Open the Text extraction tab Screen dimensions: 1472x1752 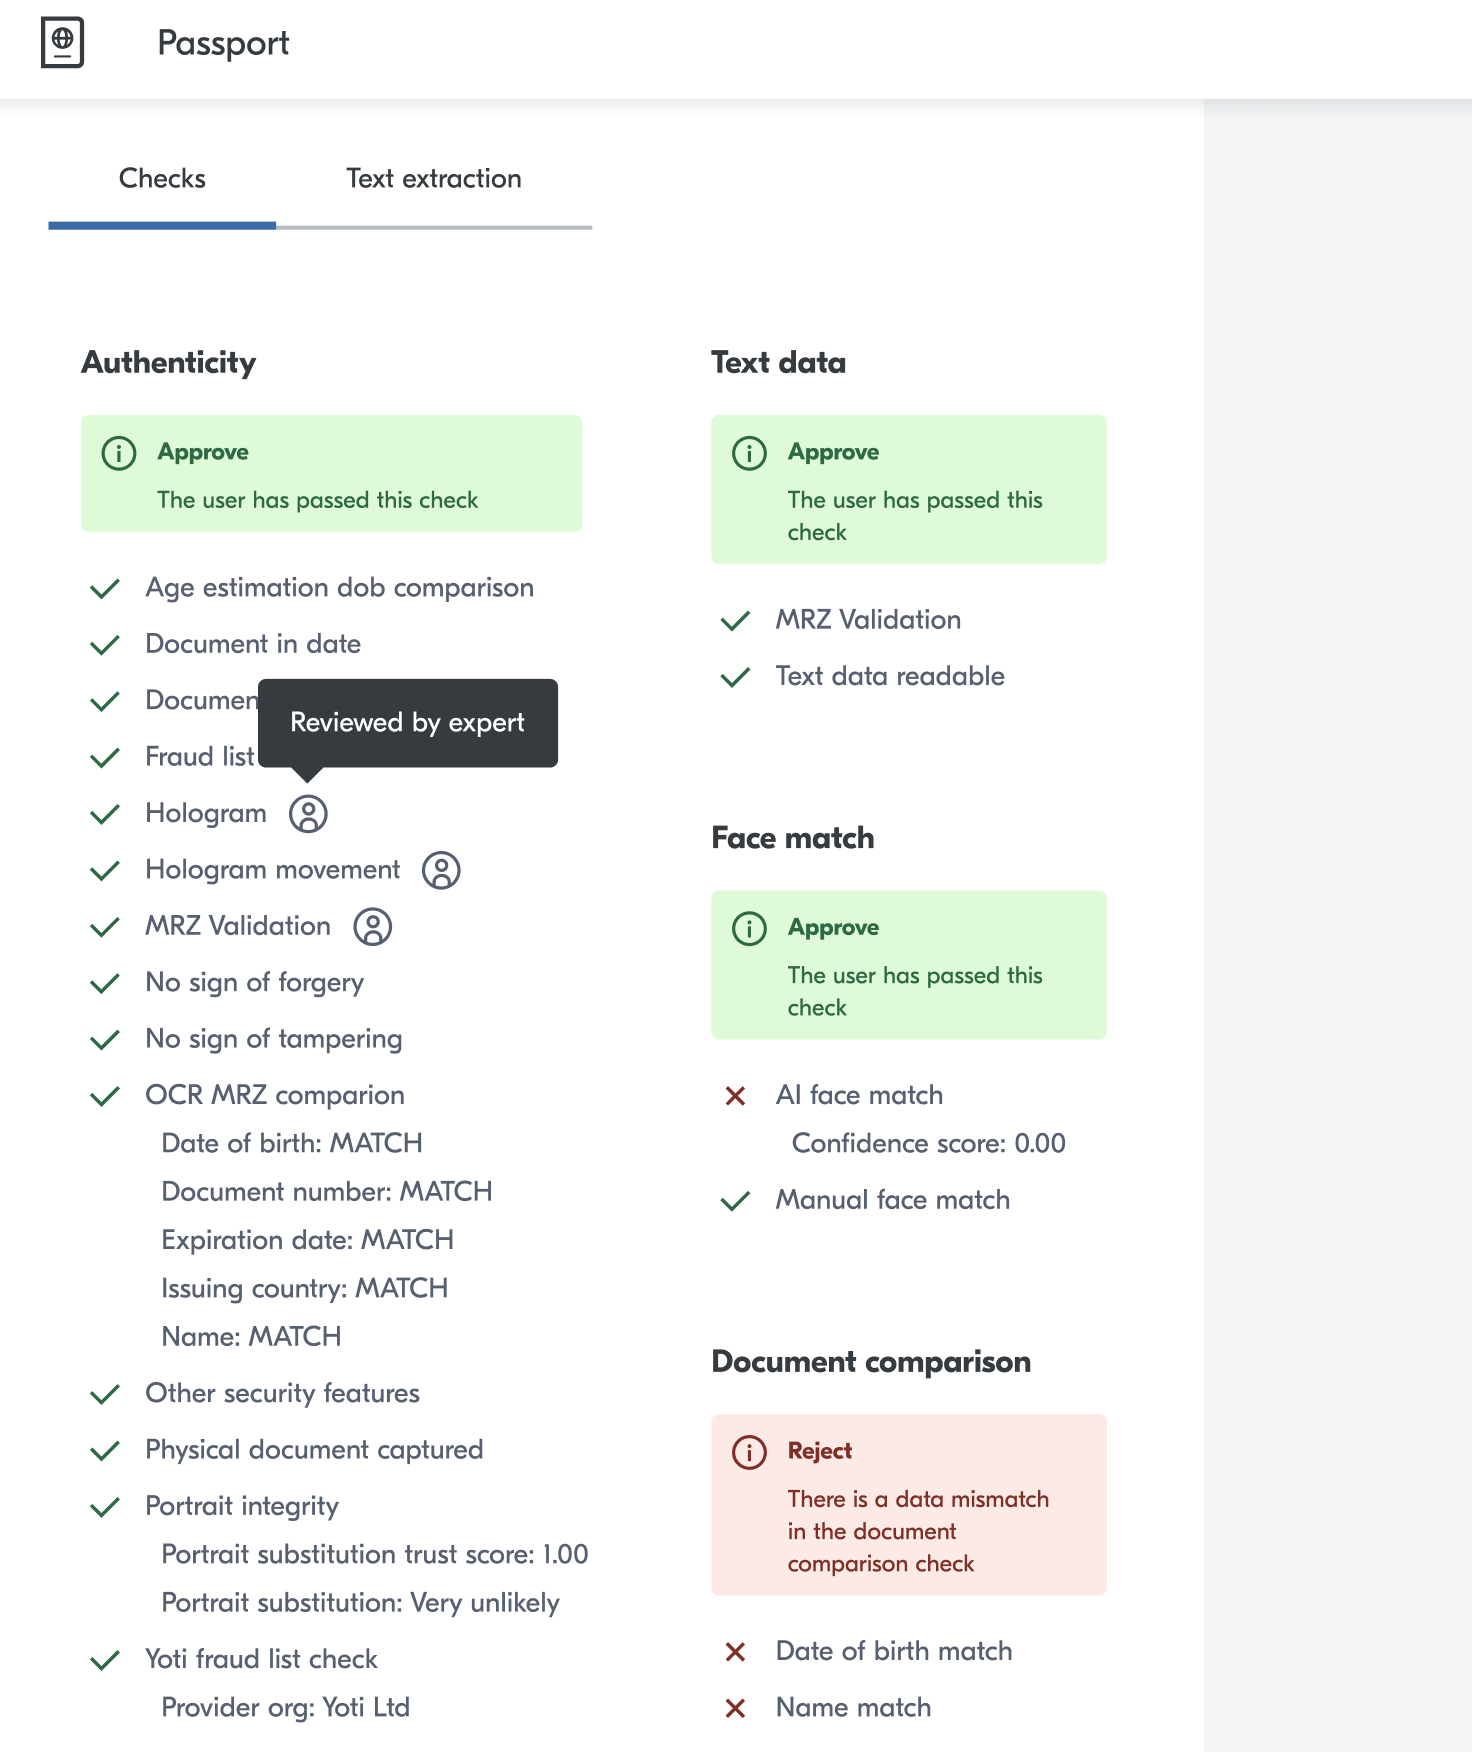(x=433, y=179)
